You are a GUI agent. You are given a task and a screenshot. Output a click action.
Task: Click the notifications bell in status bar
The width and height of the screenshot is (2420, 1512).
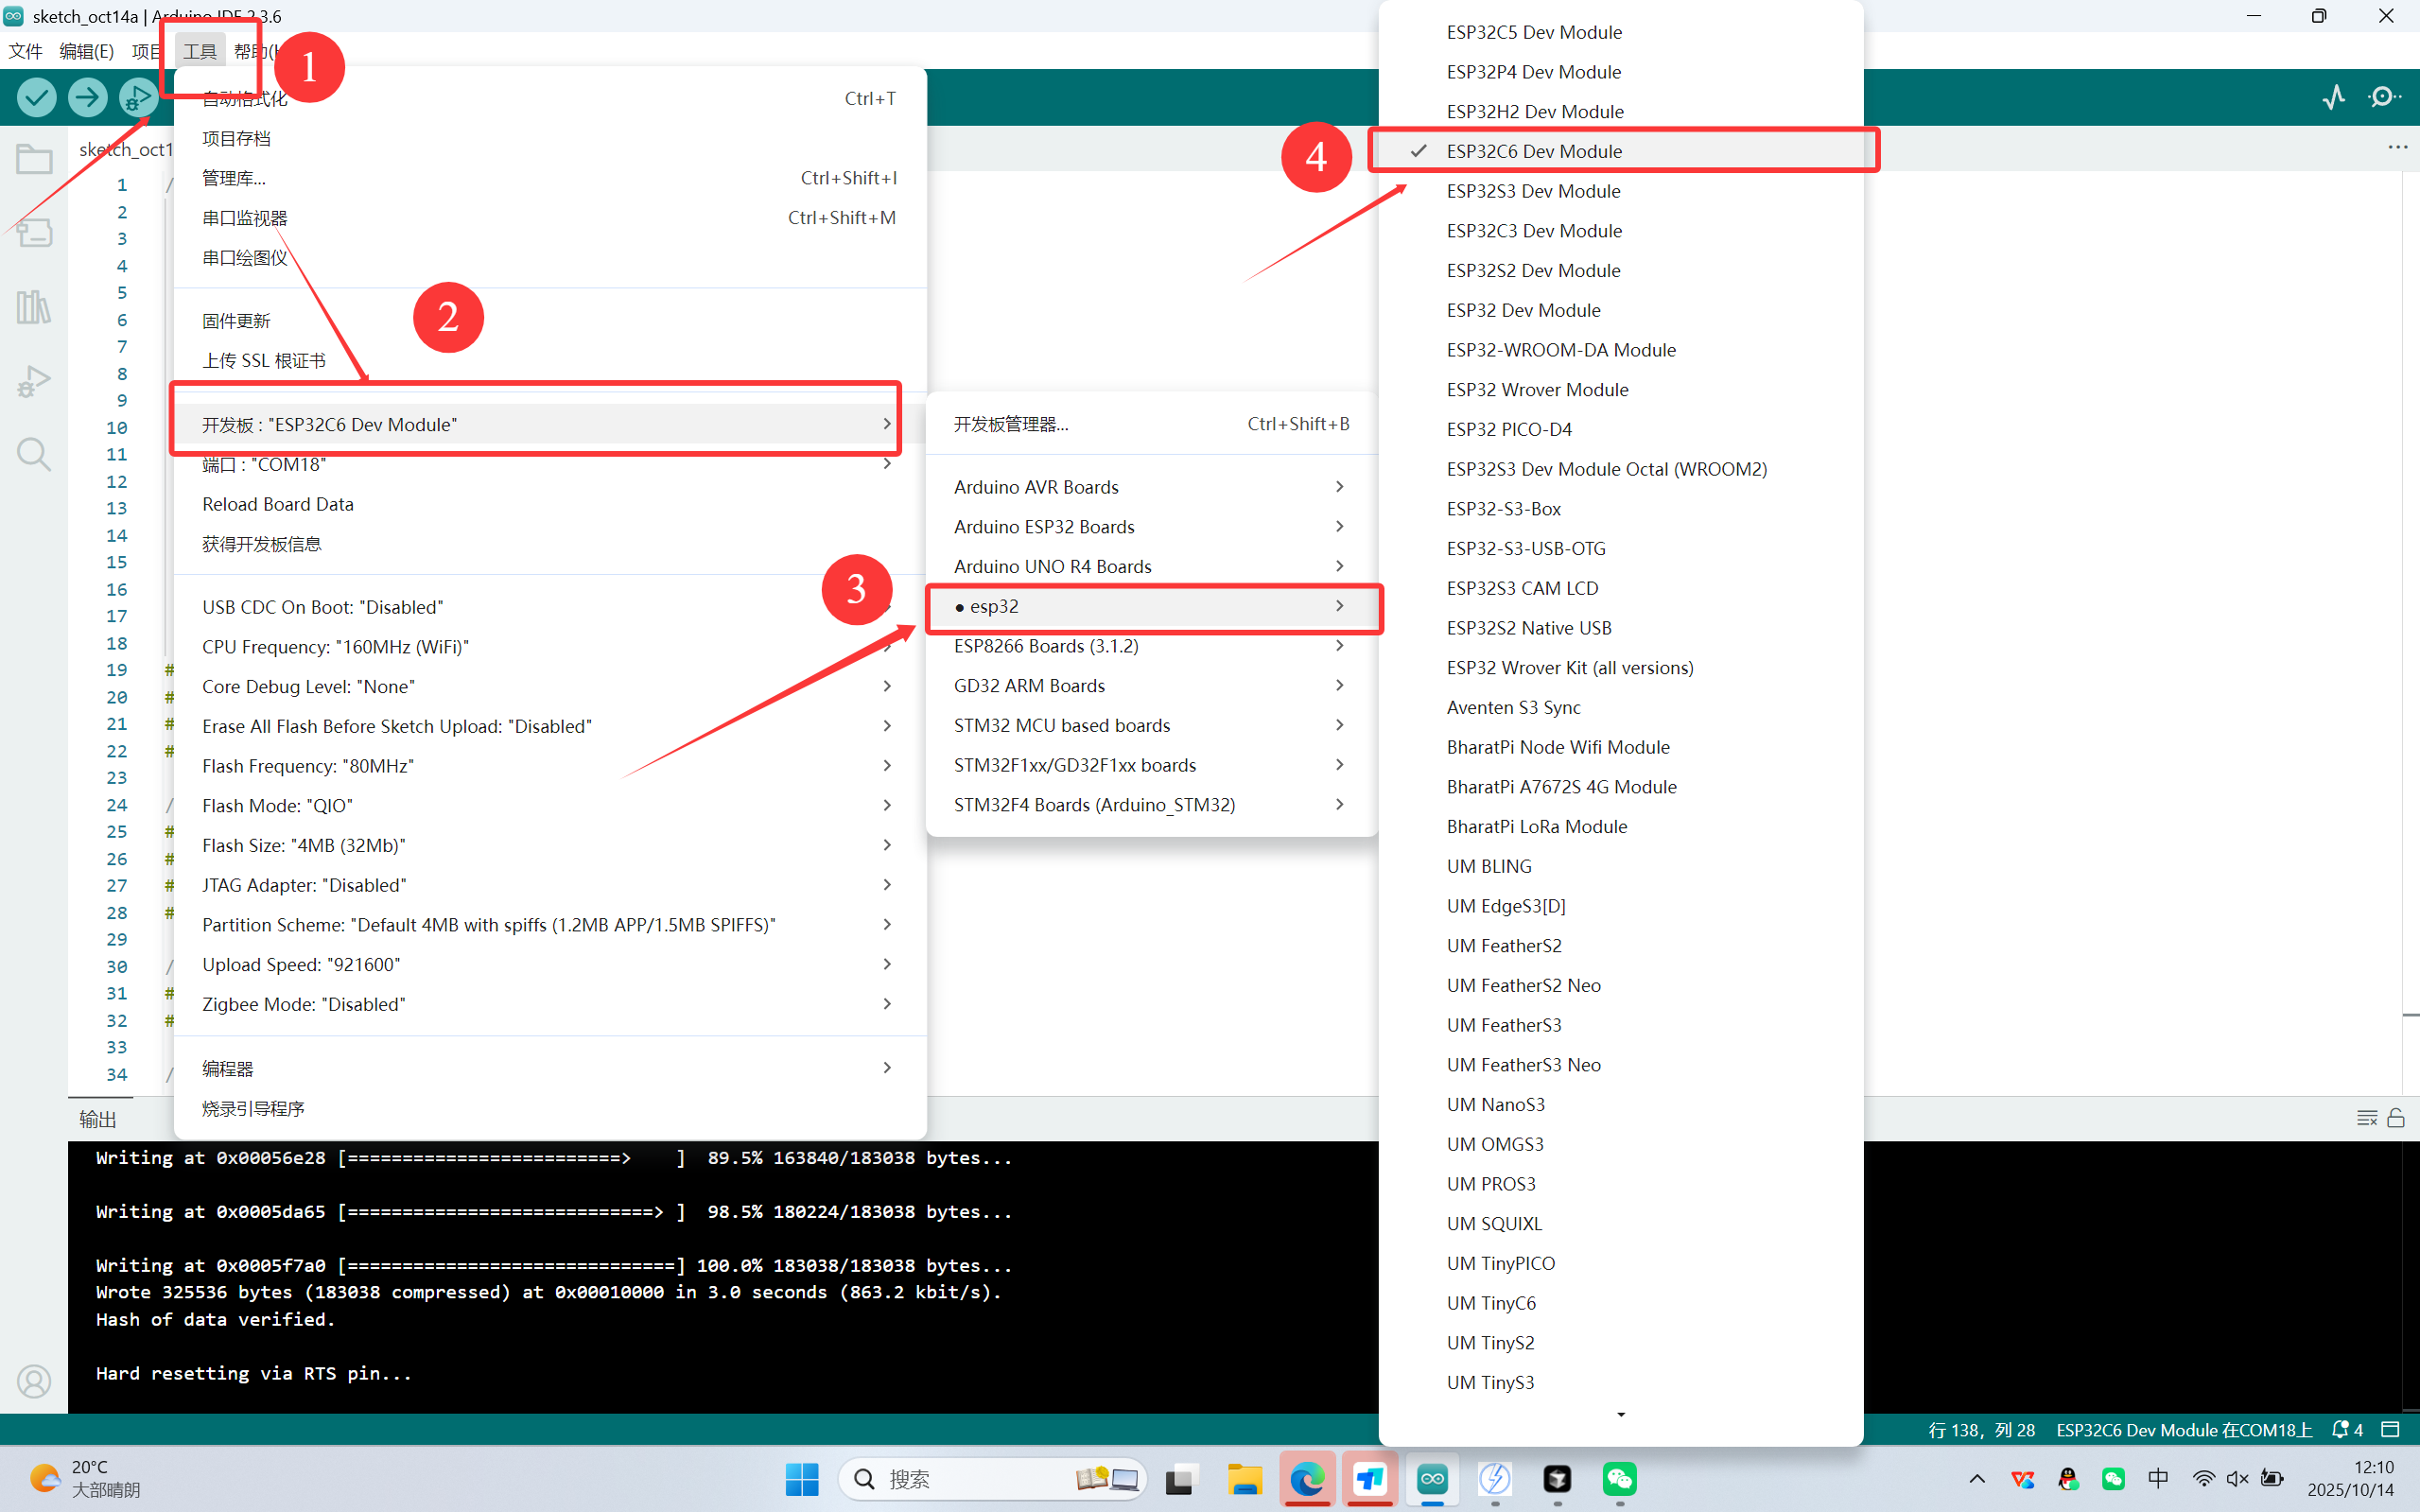(2340, 1430)
